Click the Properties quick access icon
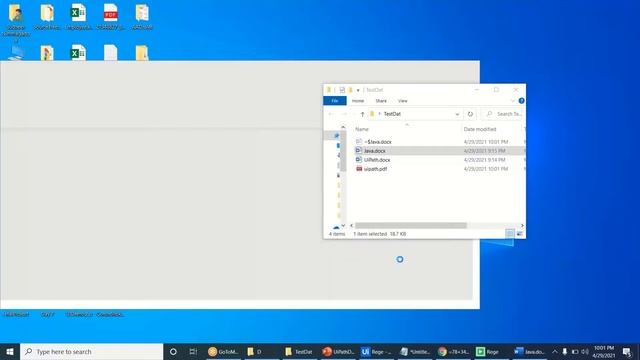The image size is (640, 360). coord(342,90)
